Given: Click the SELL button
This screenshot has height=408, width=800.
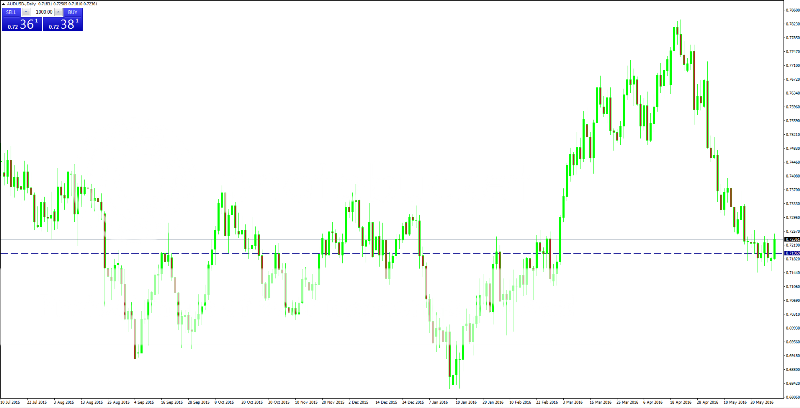Looking at the screenshot, I should tap(11, 12).
